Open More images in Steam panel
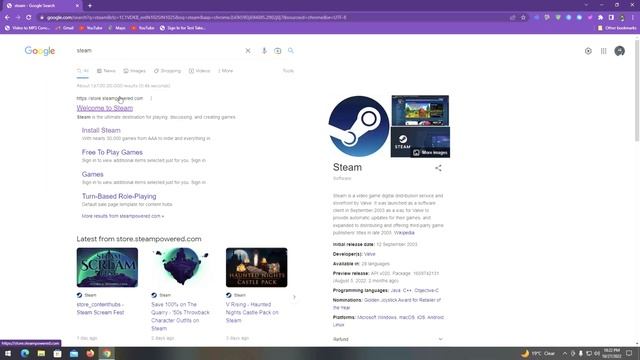This screenshot has height=360, width=640. pyautogui.click(x=431, y=153)
